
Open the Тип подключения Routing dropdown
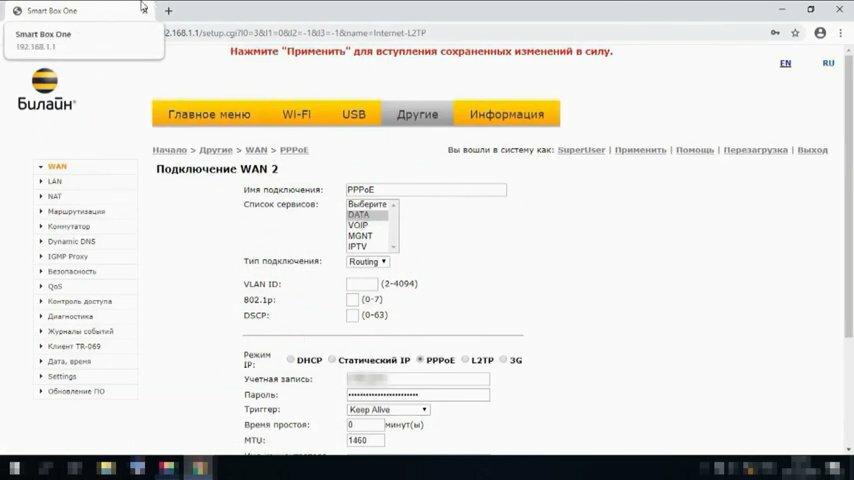[368, 262]
